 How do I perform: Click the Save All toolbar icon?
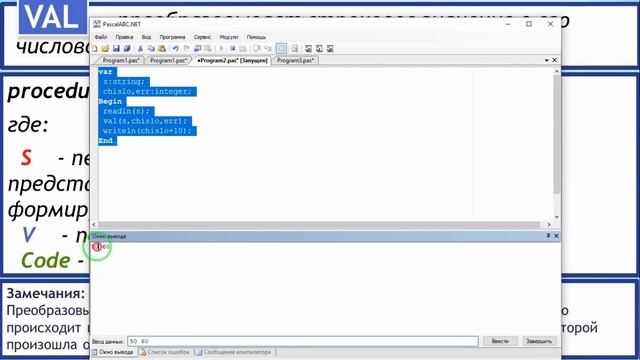tap(127, 49)
